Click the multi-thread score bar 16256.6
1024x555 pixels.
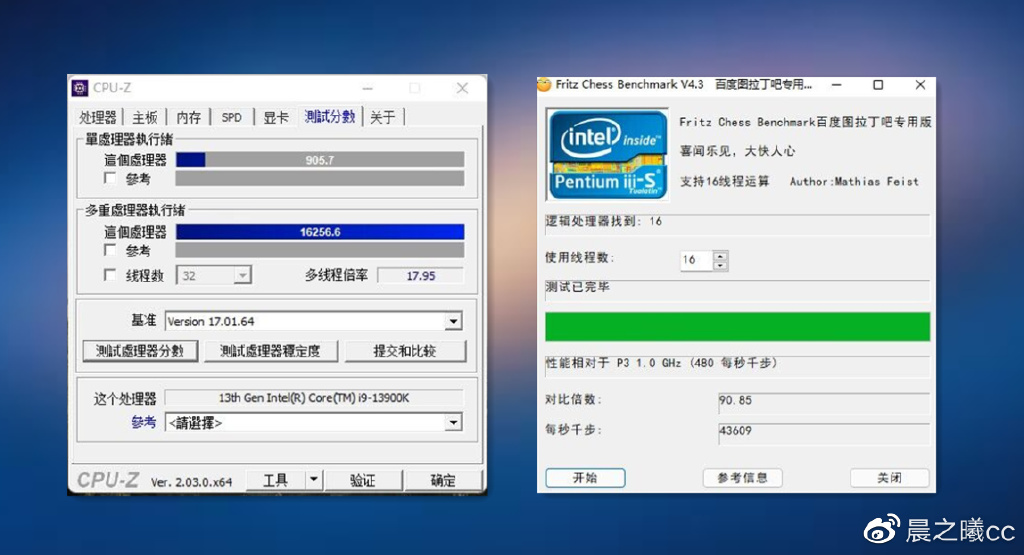pyautogui.click(x=320, y=232)
